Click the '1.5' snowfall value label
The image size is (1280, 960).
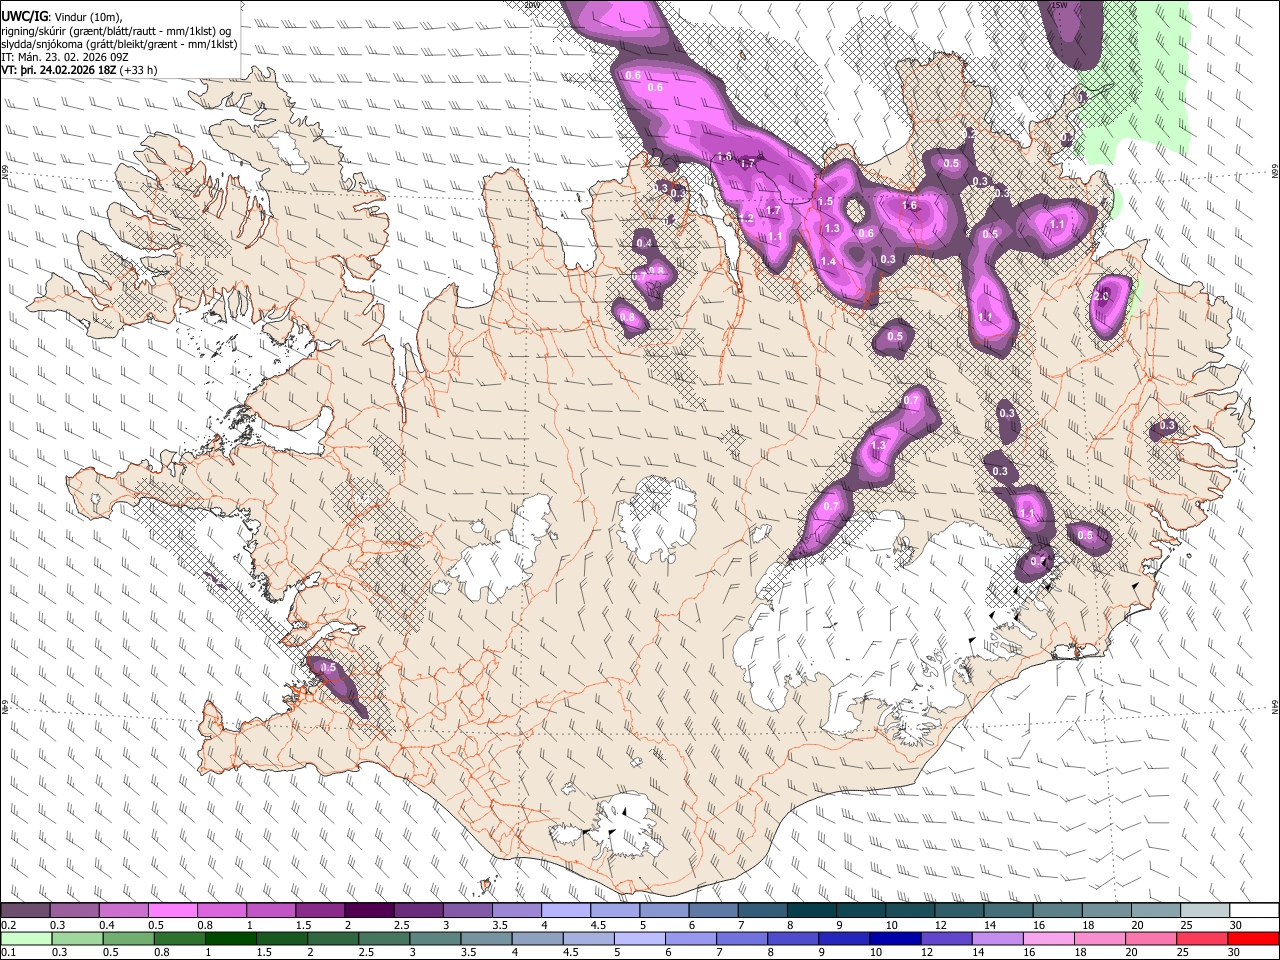point(825,202)
